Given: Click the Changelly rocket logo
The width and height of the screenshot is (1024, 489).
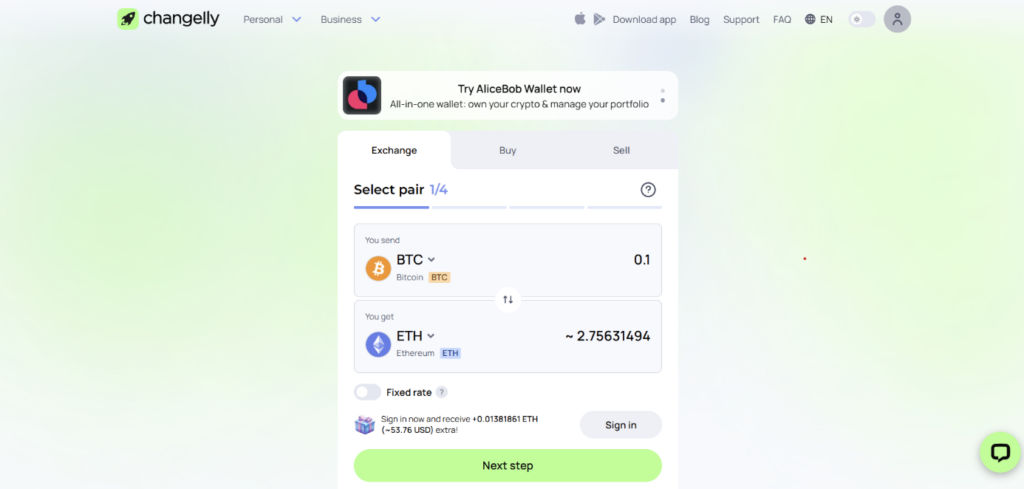Looking at the screenshot, I should [128, 19].
